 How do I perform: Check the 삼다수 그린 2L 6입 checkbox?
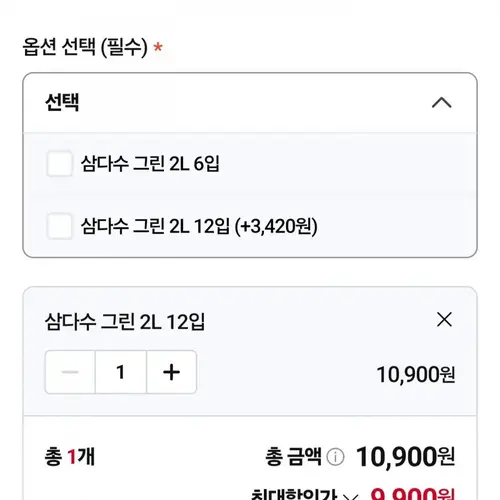click(59, 164)
